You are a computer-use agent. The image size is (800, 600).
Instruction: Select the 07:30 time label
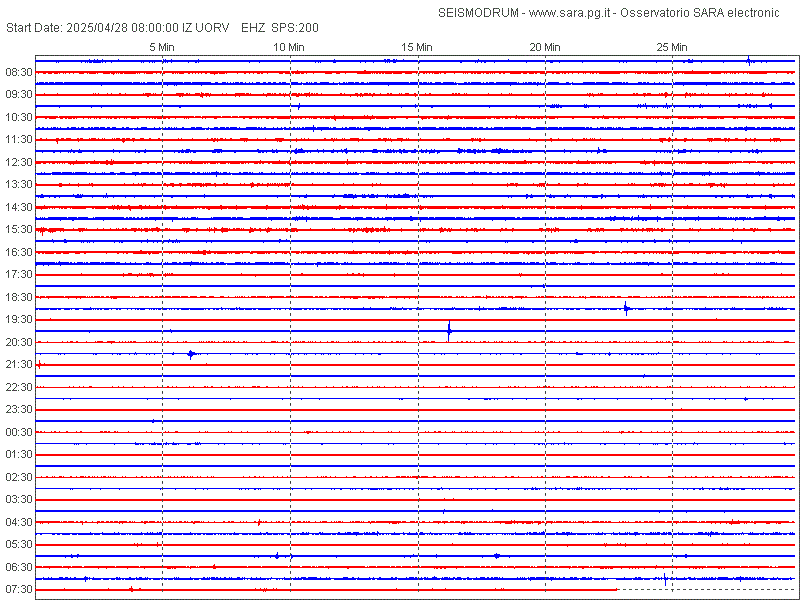pyautogui.click(x=19, y=589)
